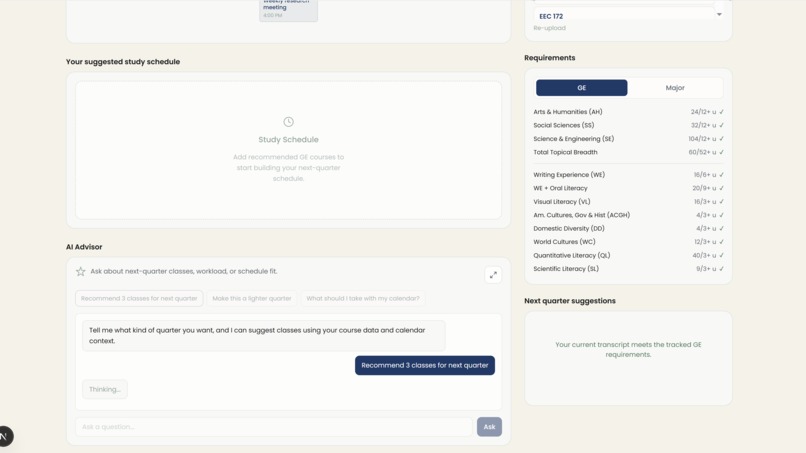Screen dimensions: 806x453
Task: Click the sent 'Recommend 3 classes' chat message
Action: coord(425,366)
